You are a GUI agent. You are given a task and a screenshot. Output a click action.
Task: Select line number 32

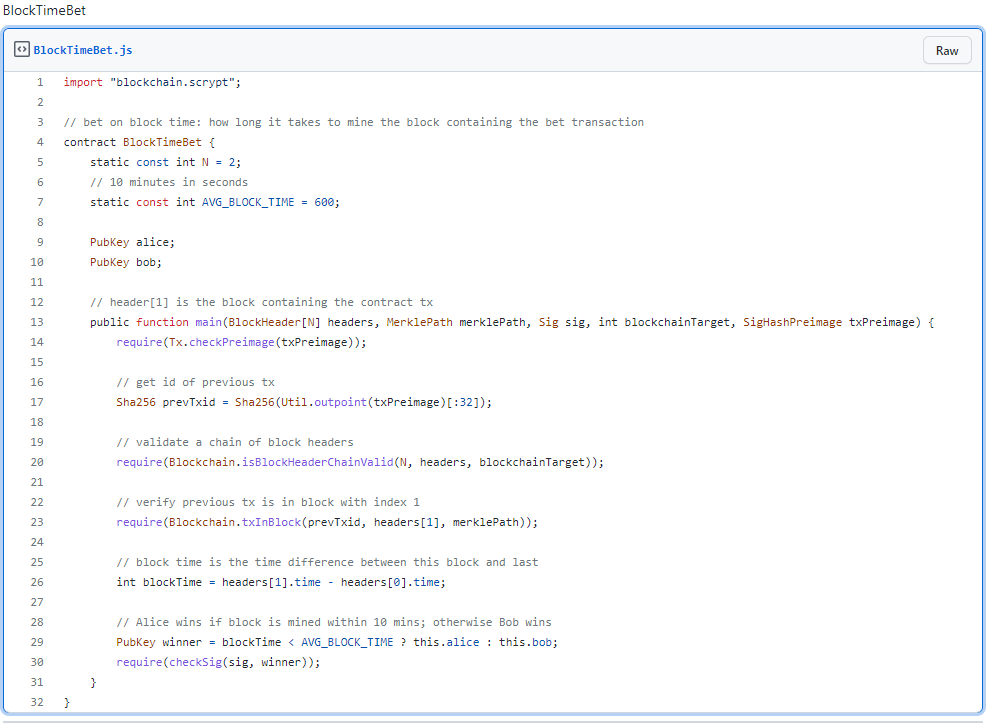click(37, 703)
